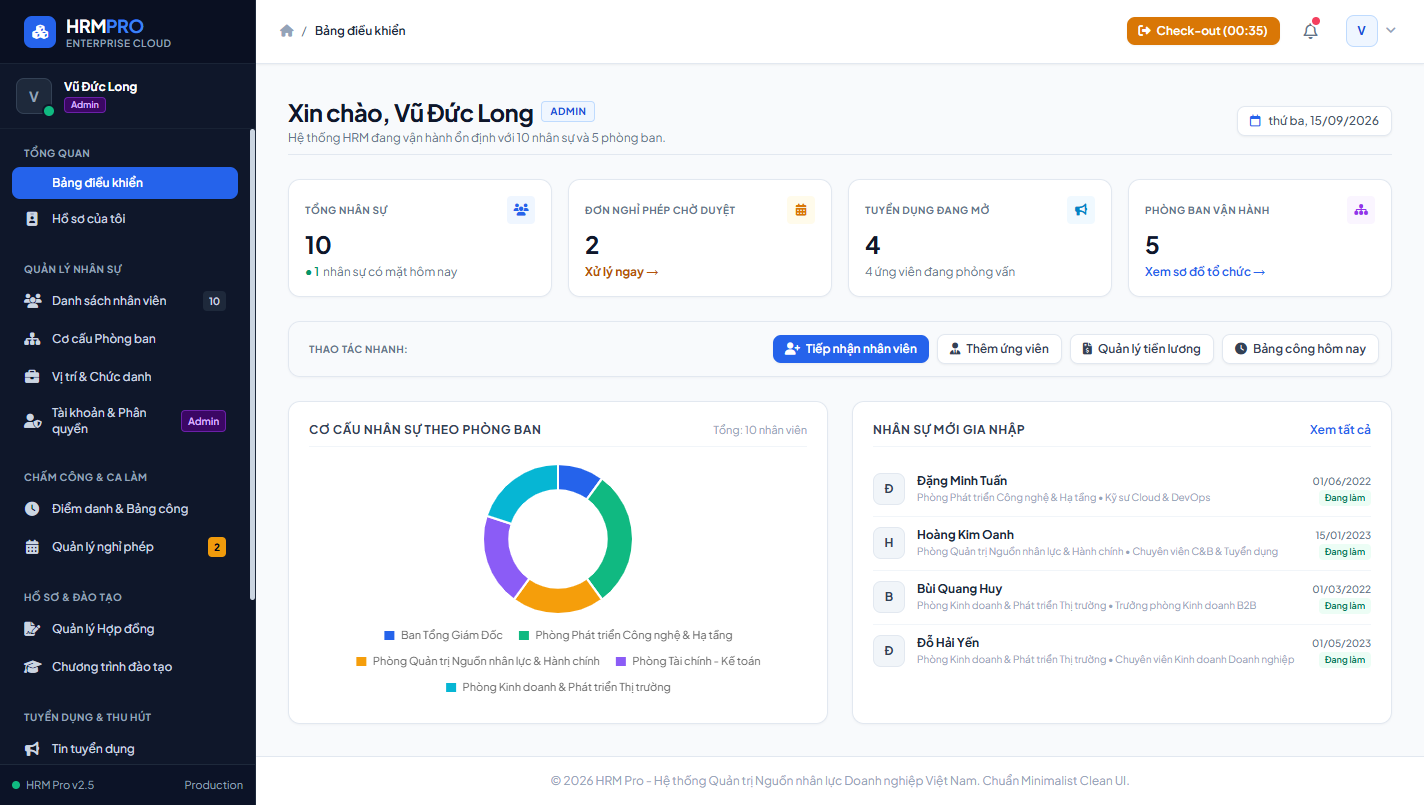Viewport: 1424px width, 805px height.
Task: Click the Check-out (00:35) button
Action: [1203, 31]
